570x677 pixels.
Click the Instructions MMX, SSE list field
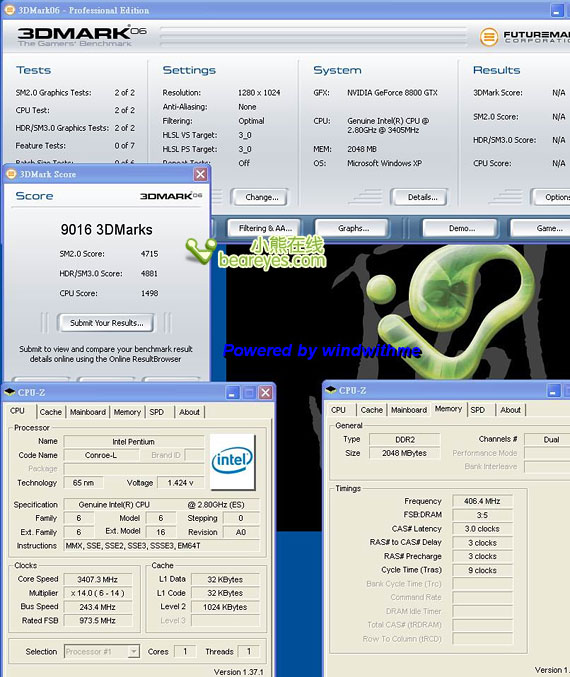pyautogui.click(x=162, y=545)
